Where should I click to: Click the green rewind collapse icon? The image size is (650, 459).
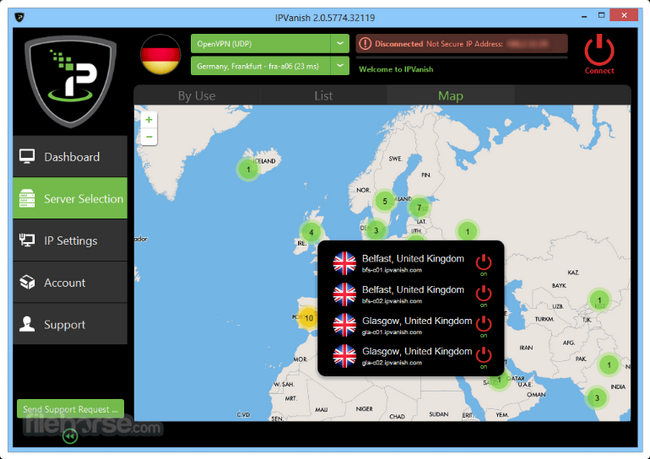pos(70,436)
